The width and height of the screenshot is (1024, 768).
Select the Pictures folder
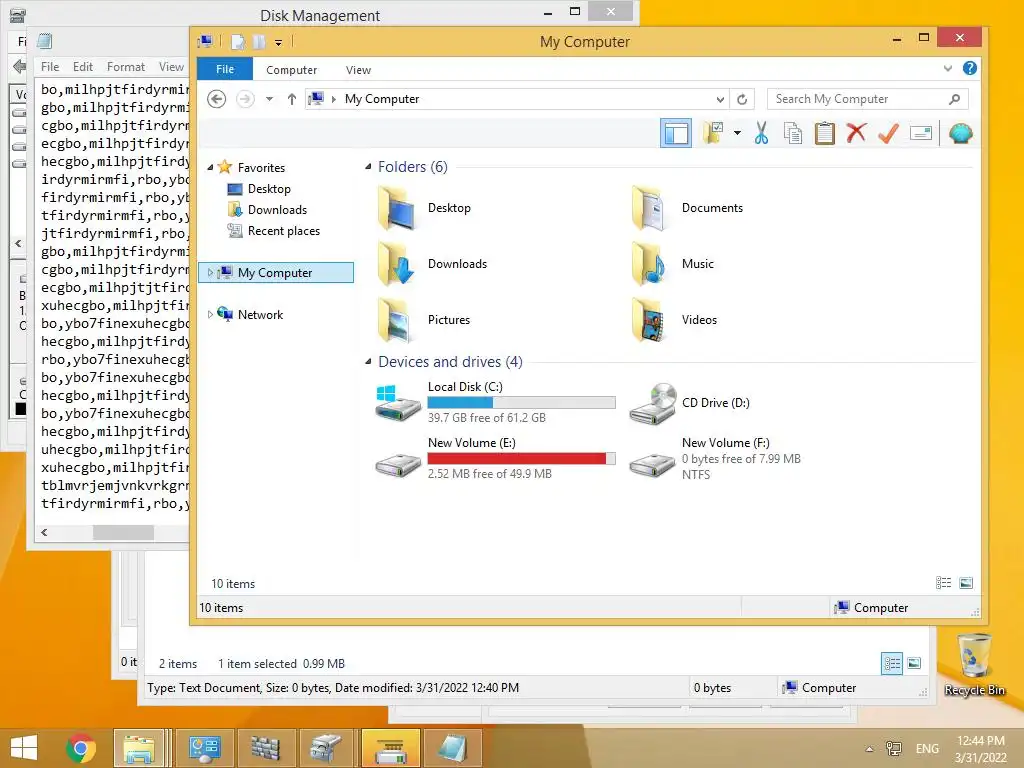click(x=424, y=320)
